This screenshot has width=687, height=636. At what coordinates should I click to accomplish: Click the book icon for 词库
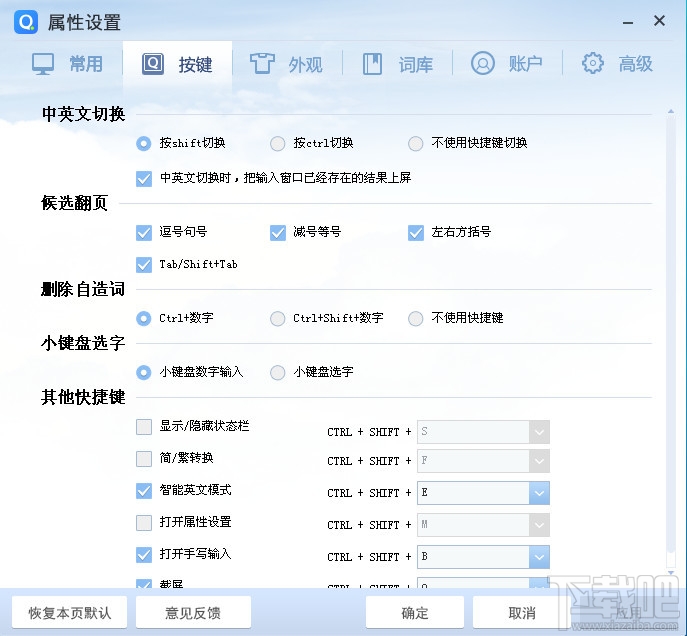[372, 64]
